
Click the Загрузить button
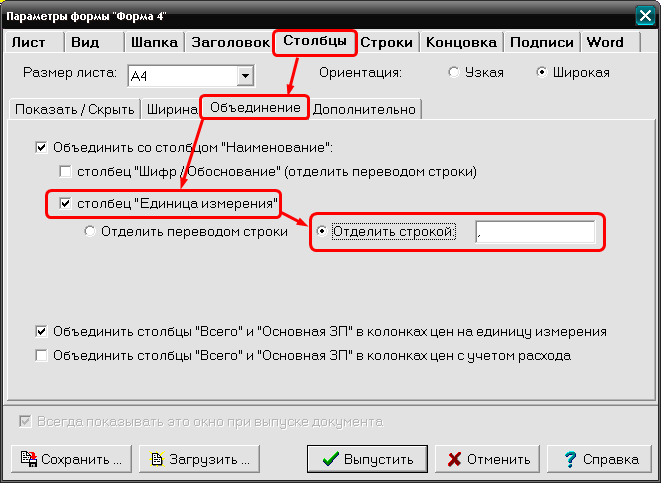[199, 459]
